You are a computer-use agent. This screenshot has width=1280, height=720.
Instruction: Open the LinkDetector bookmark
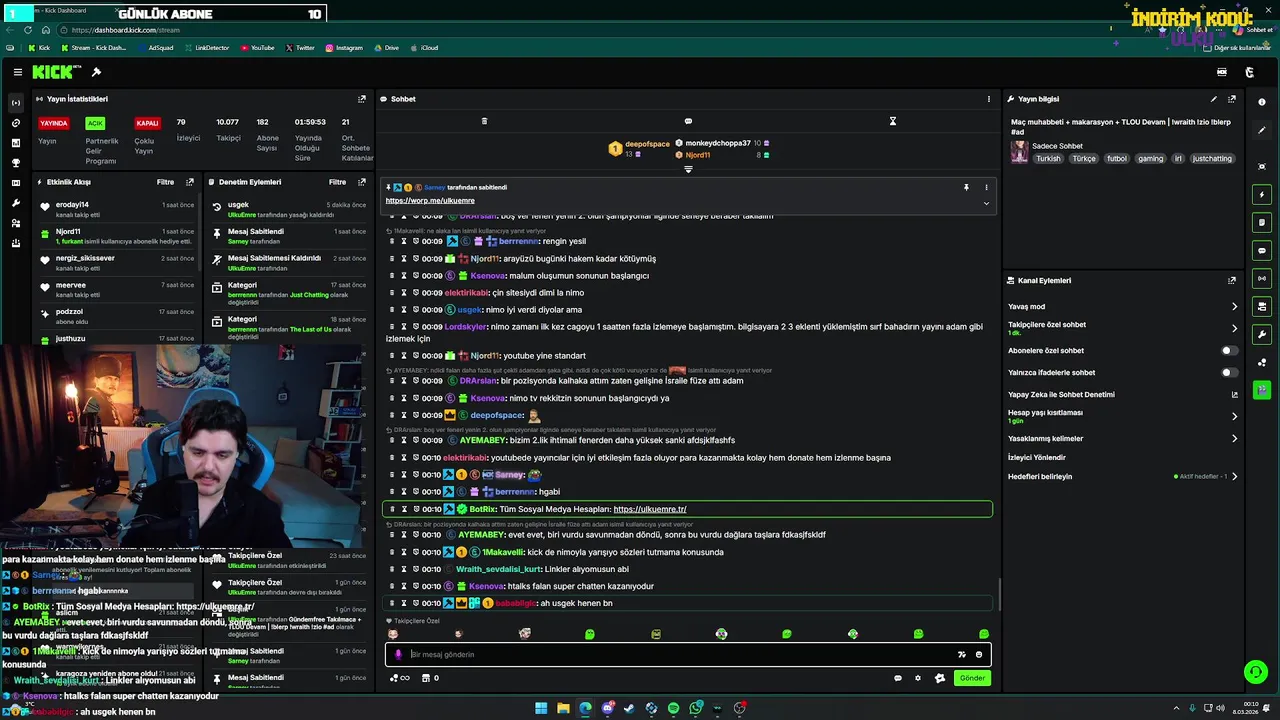click(x=207, y=48)
